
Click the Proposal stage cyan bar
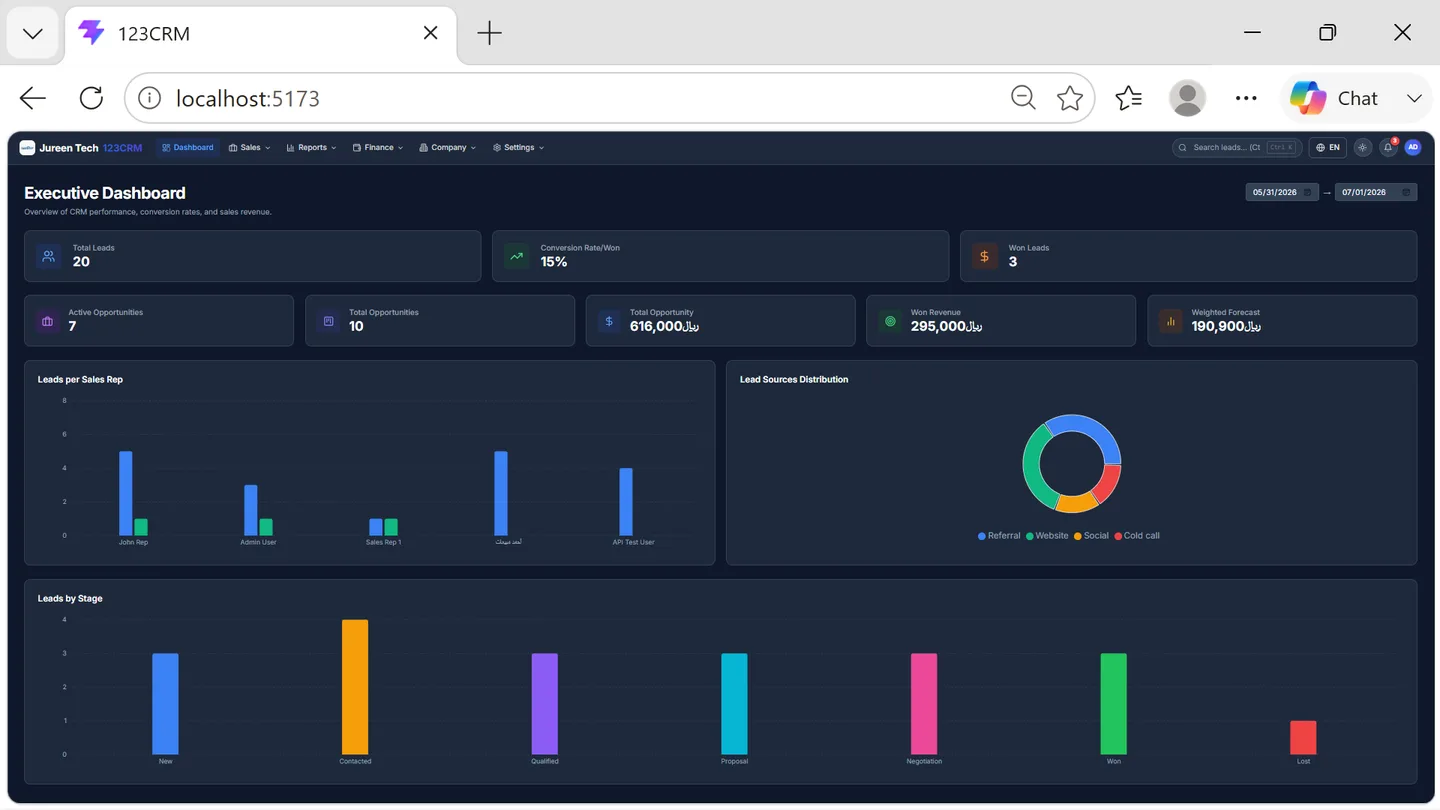(734, 704)
